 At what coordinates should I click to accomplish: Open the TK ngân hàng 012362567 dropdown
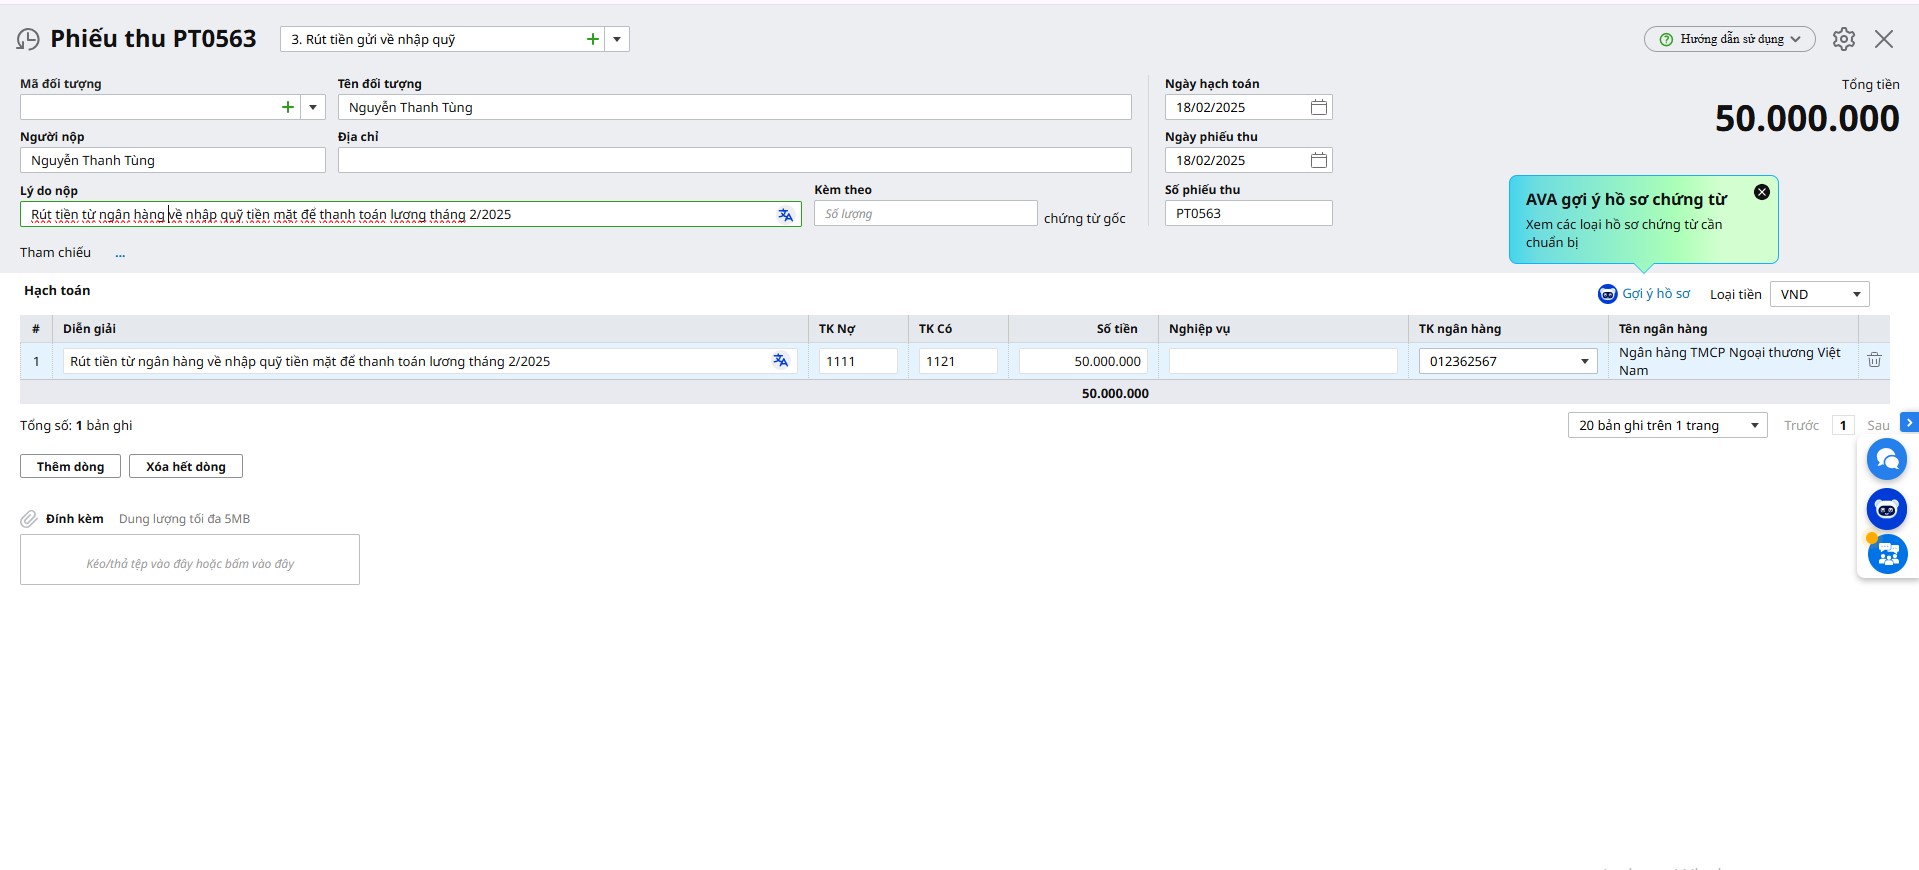click(x=1584, y=362)
